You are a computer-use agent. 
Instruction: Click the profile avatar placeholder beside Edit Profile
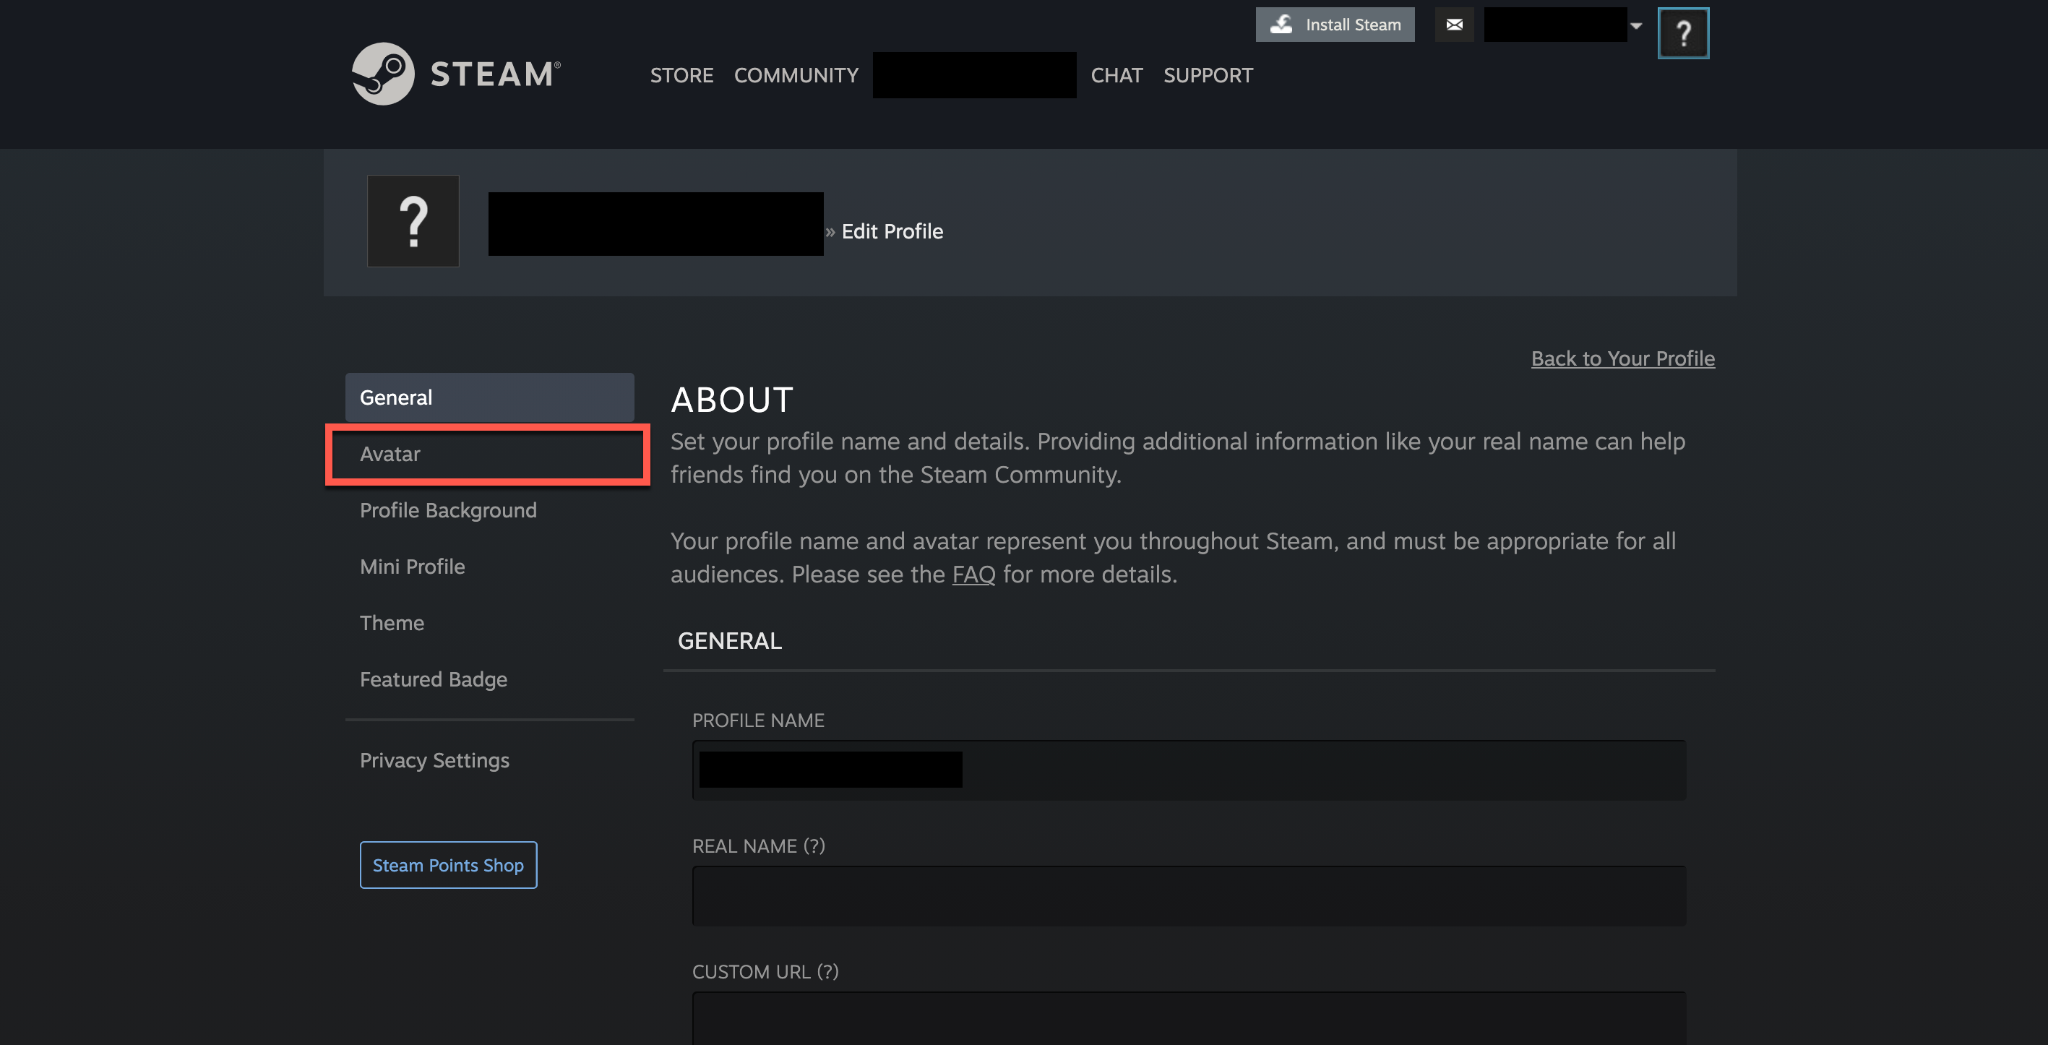pos(413,222)
